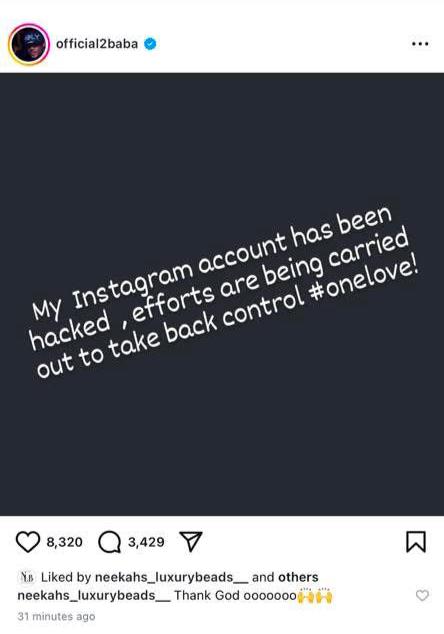Save post using bookmark icon
This screenshot has width=444, height=634.
tap(416, 542)
